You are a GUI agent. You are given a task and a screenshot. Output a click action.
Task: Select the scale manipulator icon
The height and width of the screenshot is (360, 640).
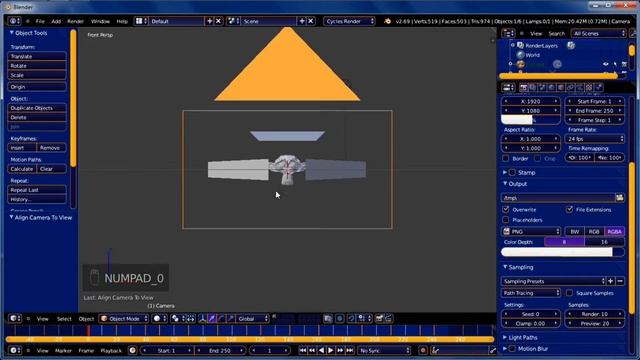pos(231,318)
